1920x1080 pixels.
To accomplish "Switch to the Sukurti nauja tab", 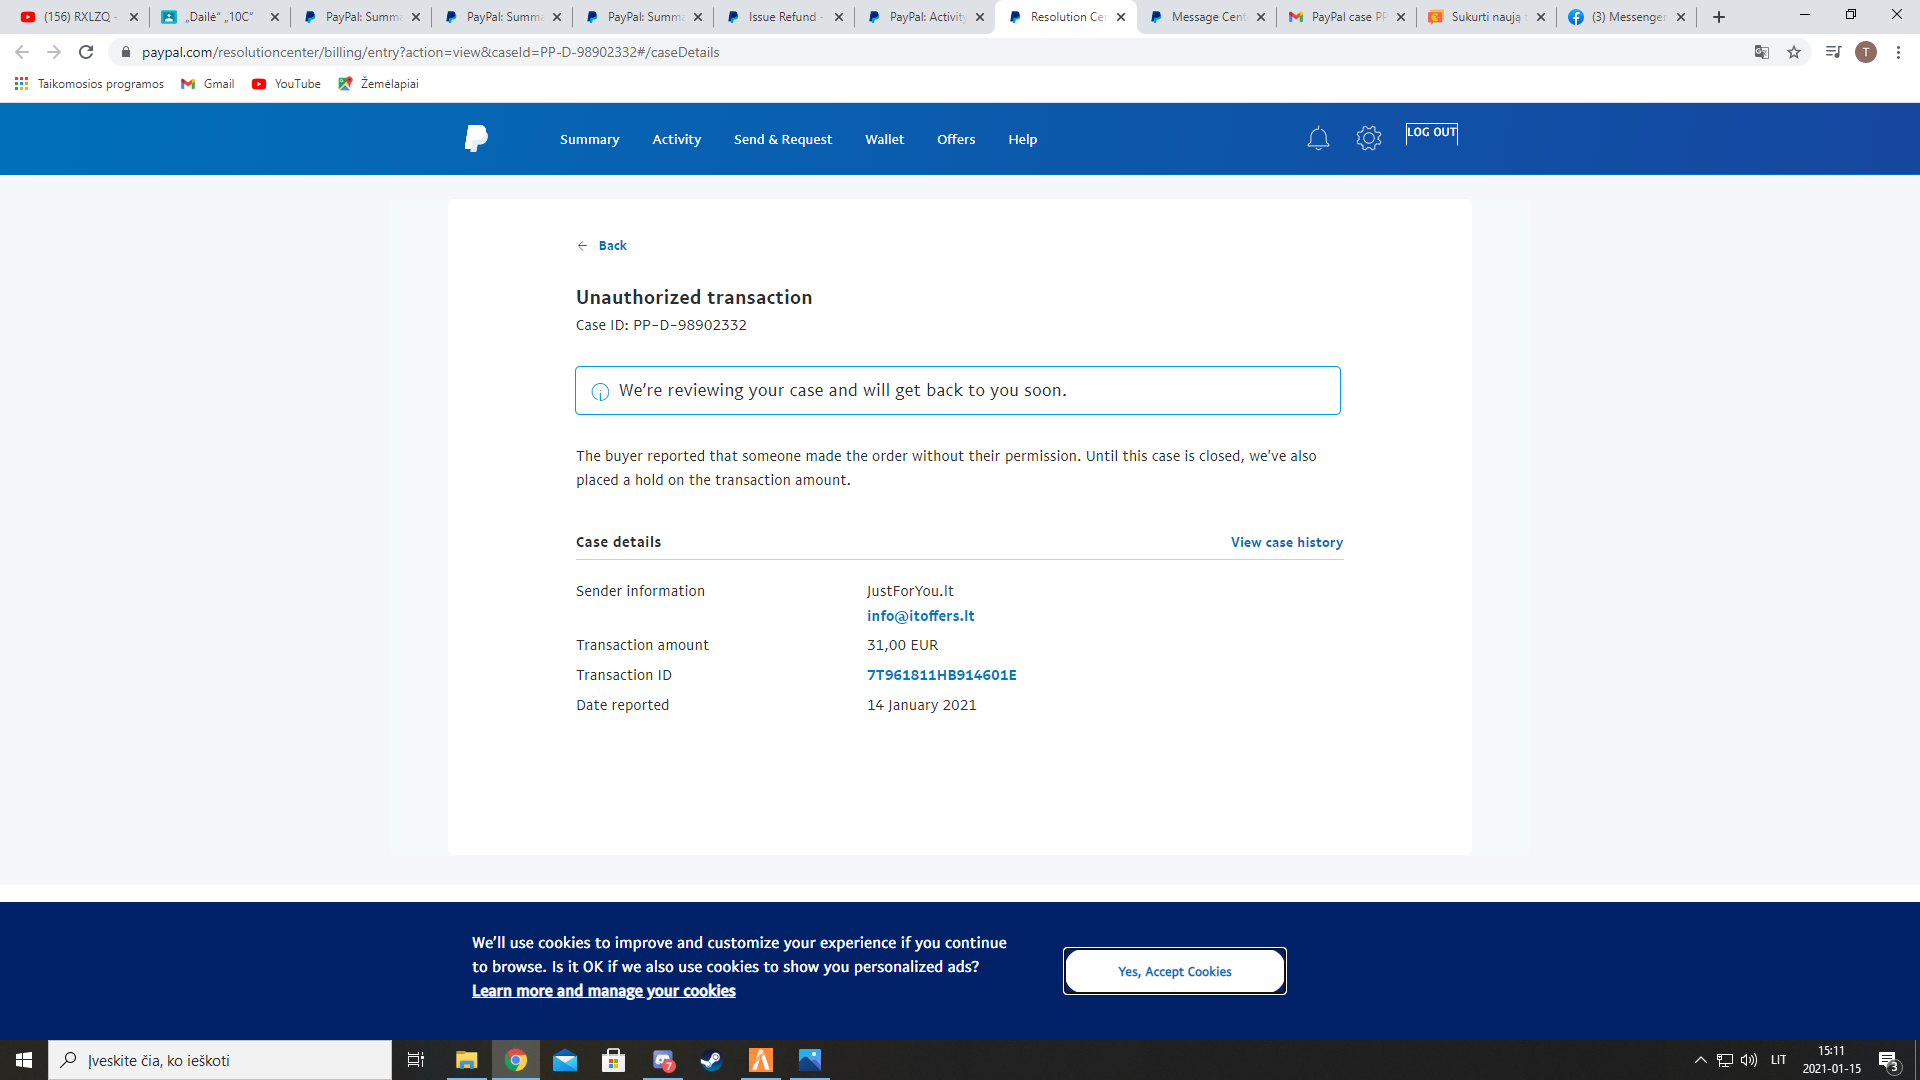I will (1487, 17).
